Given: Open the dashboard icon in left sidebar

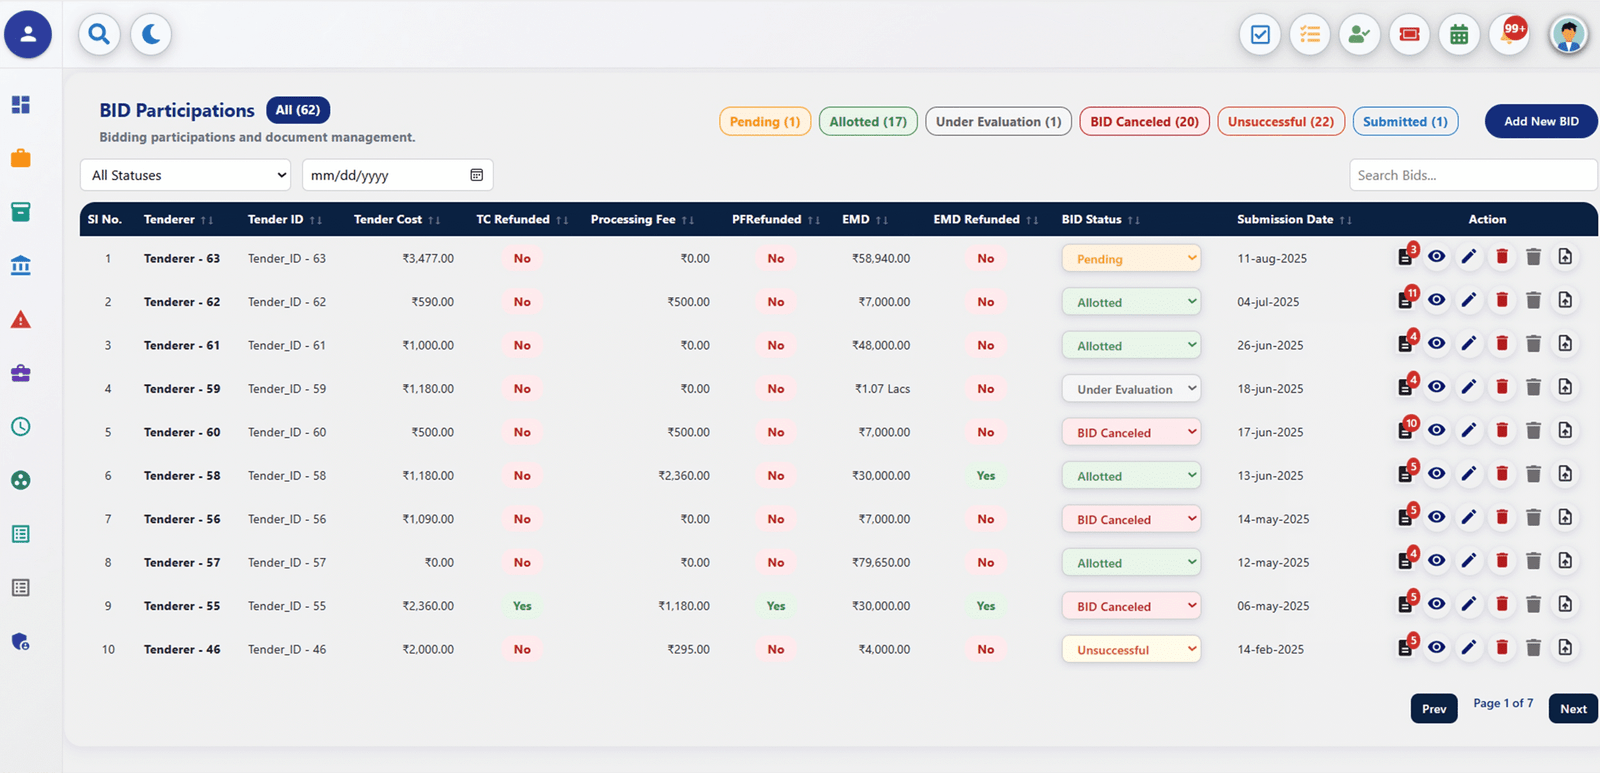Looking at the screenshot, I should (x=21, y=105).
